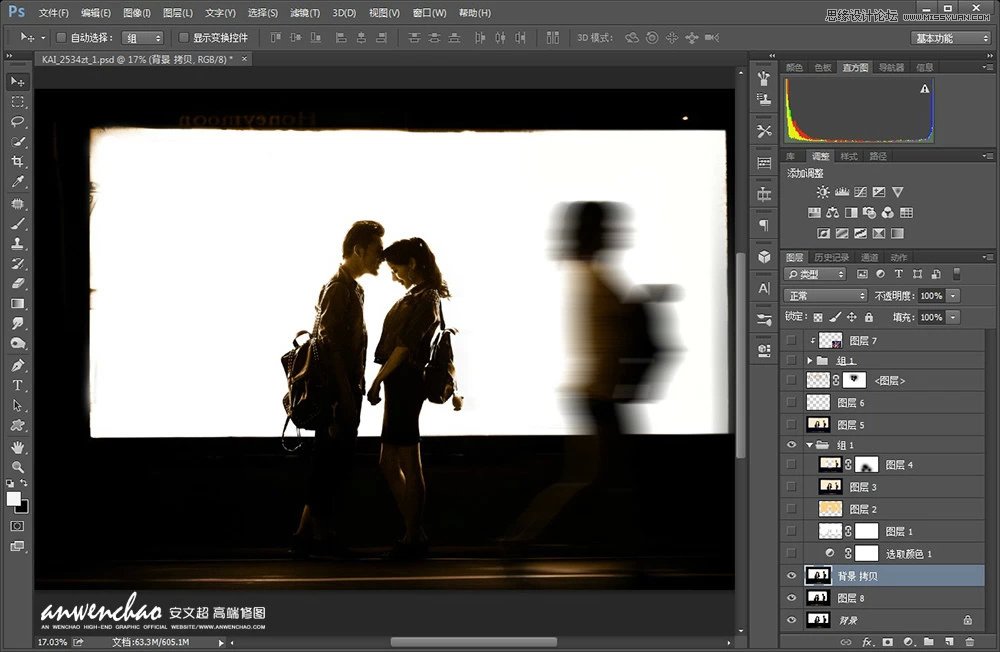Viewport: 1000px width, 652px height.
Task: Open the 文件(F) menu
Action: coord(54,13)
